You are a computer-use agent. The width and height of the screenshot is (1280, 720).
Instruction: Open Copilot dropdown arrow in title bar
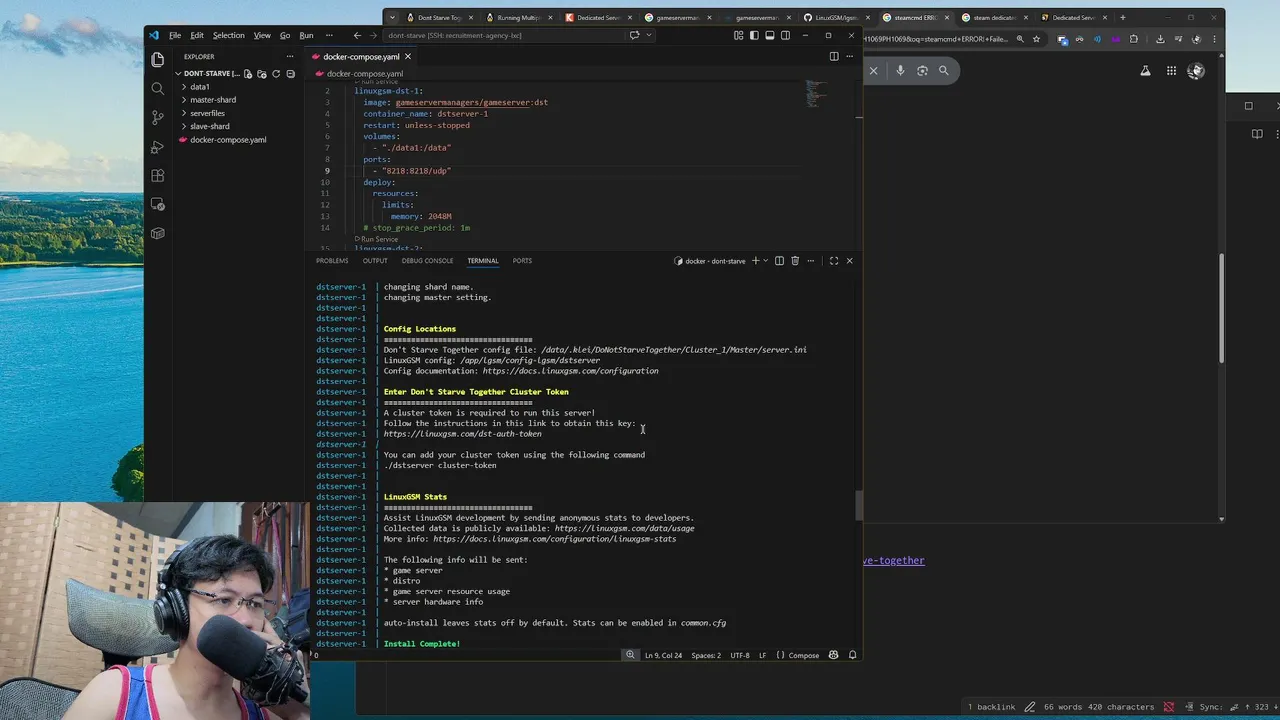click(x=649, y=35)
